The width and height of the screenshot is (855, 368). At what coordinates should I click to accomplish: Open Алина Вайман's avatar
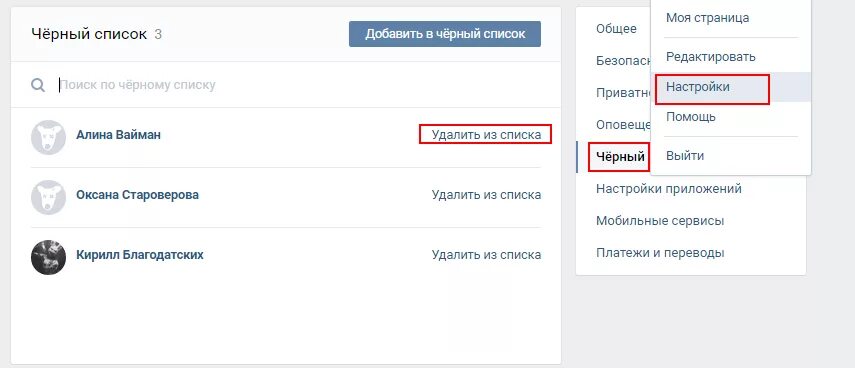pos(49,137)
